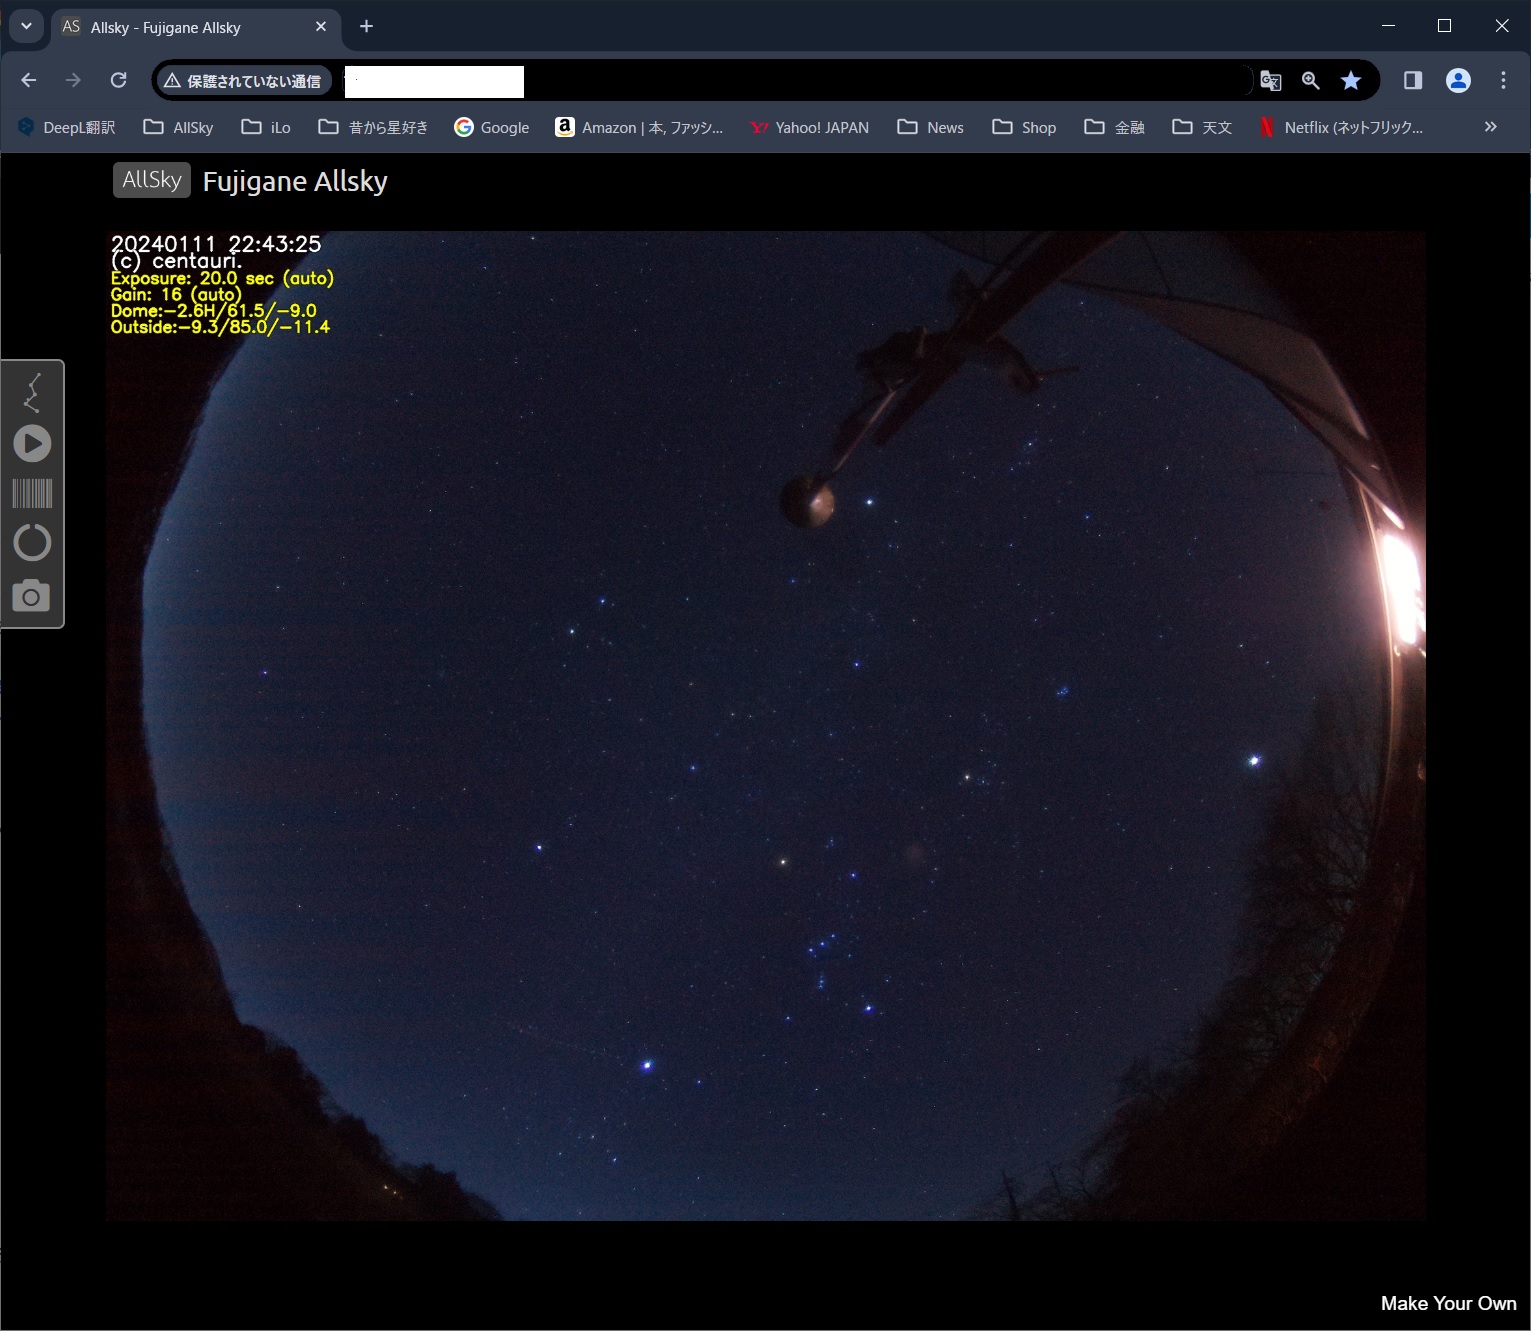Image resolution: width=1531 pixels, height=1331 pixels.
Task: Expand the tab search dropdown arrow
Action: pos(26,26)
